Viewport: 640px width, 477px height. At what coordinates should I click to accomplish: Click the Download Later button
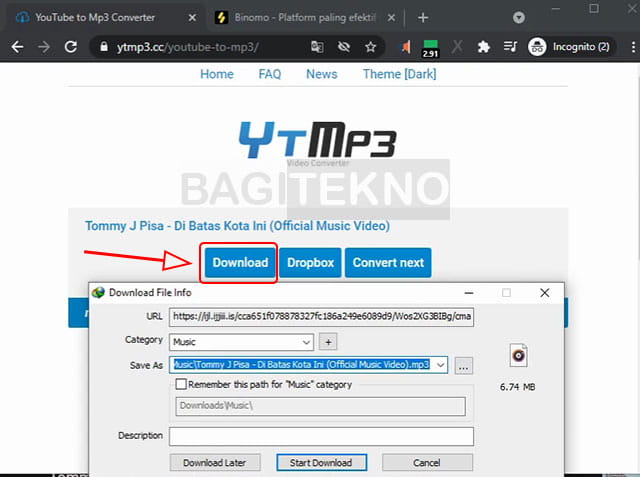[x=215, y=463]
